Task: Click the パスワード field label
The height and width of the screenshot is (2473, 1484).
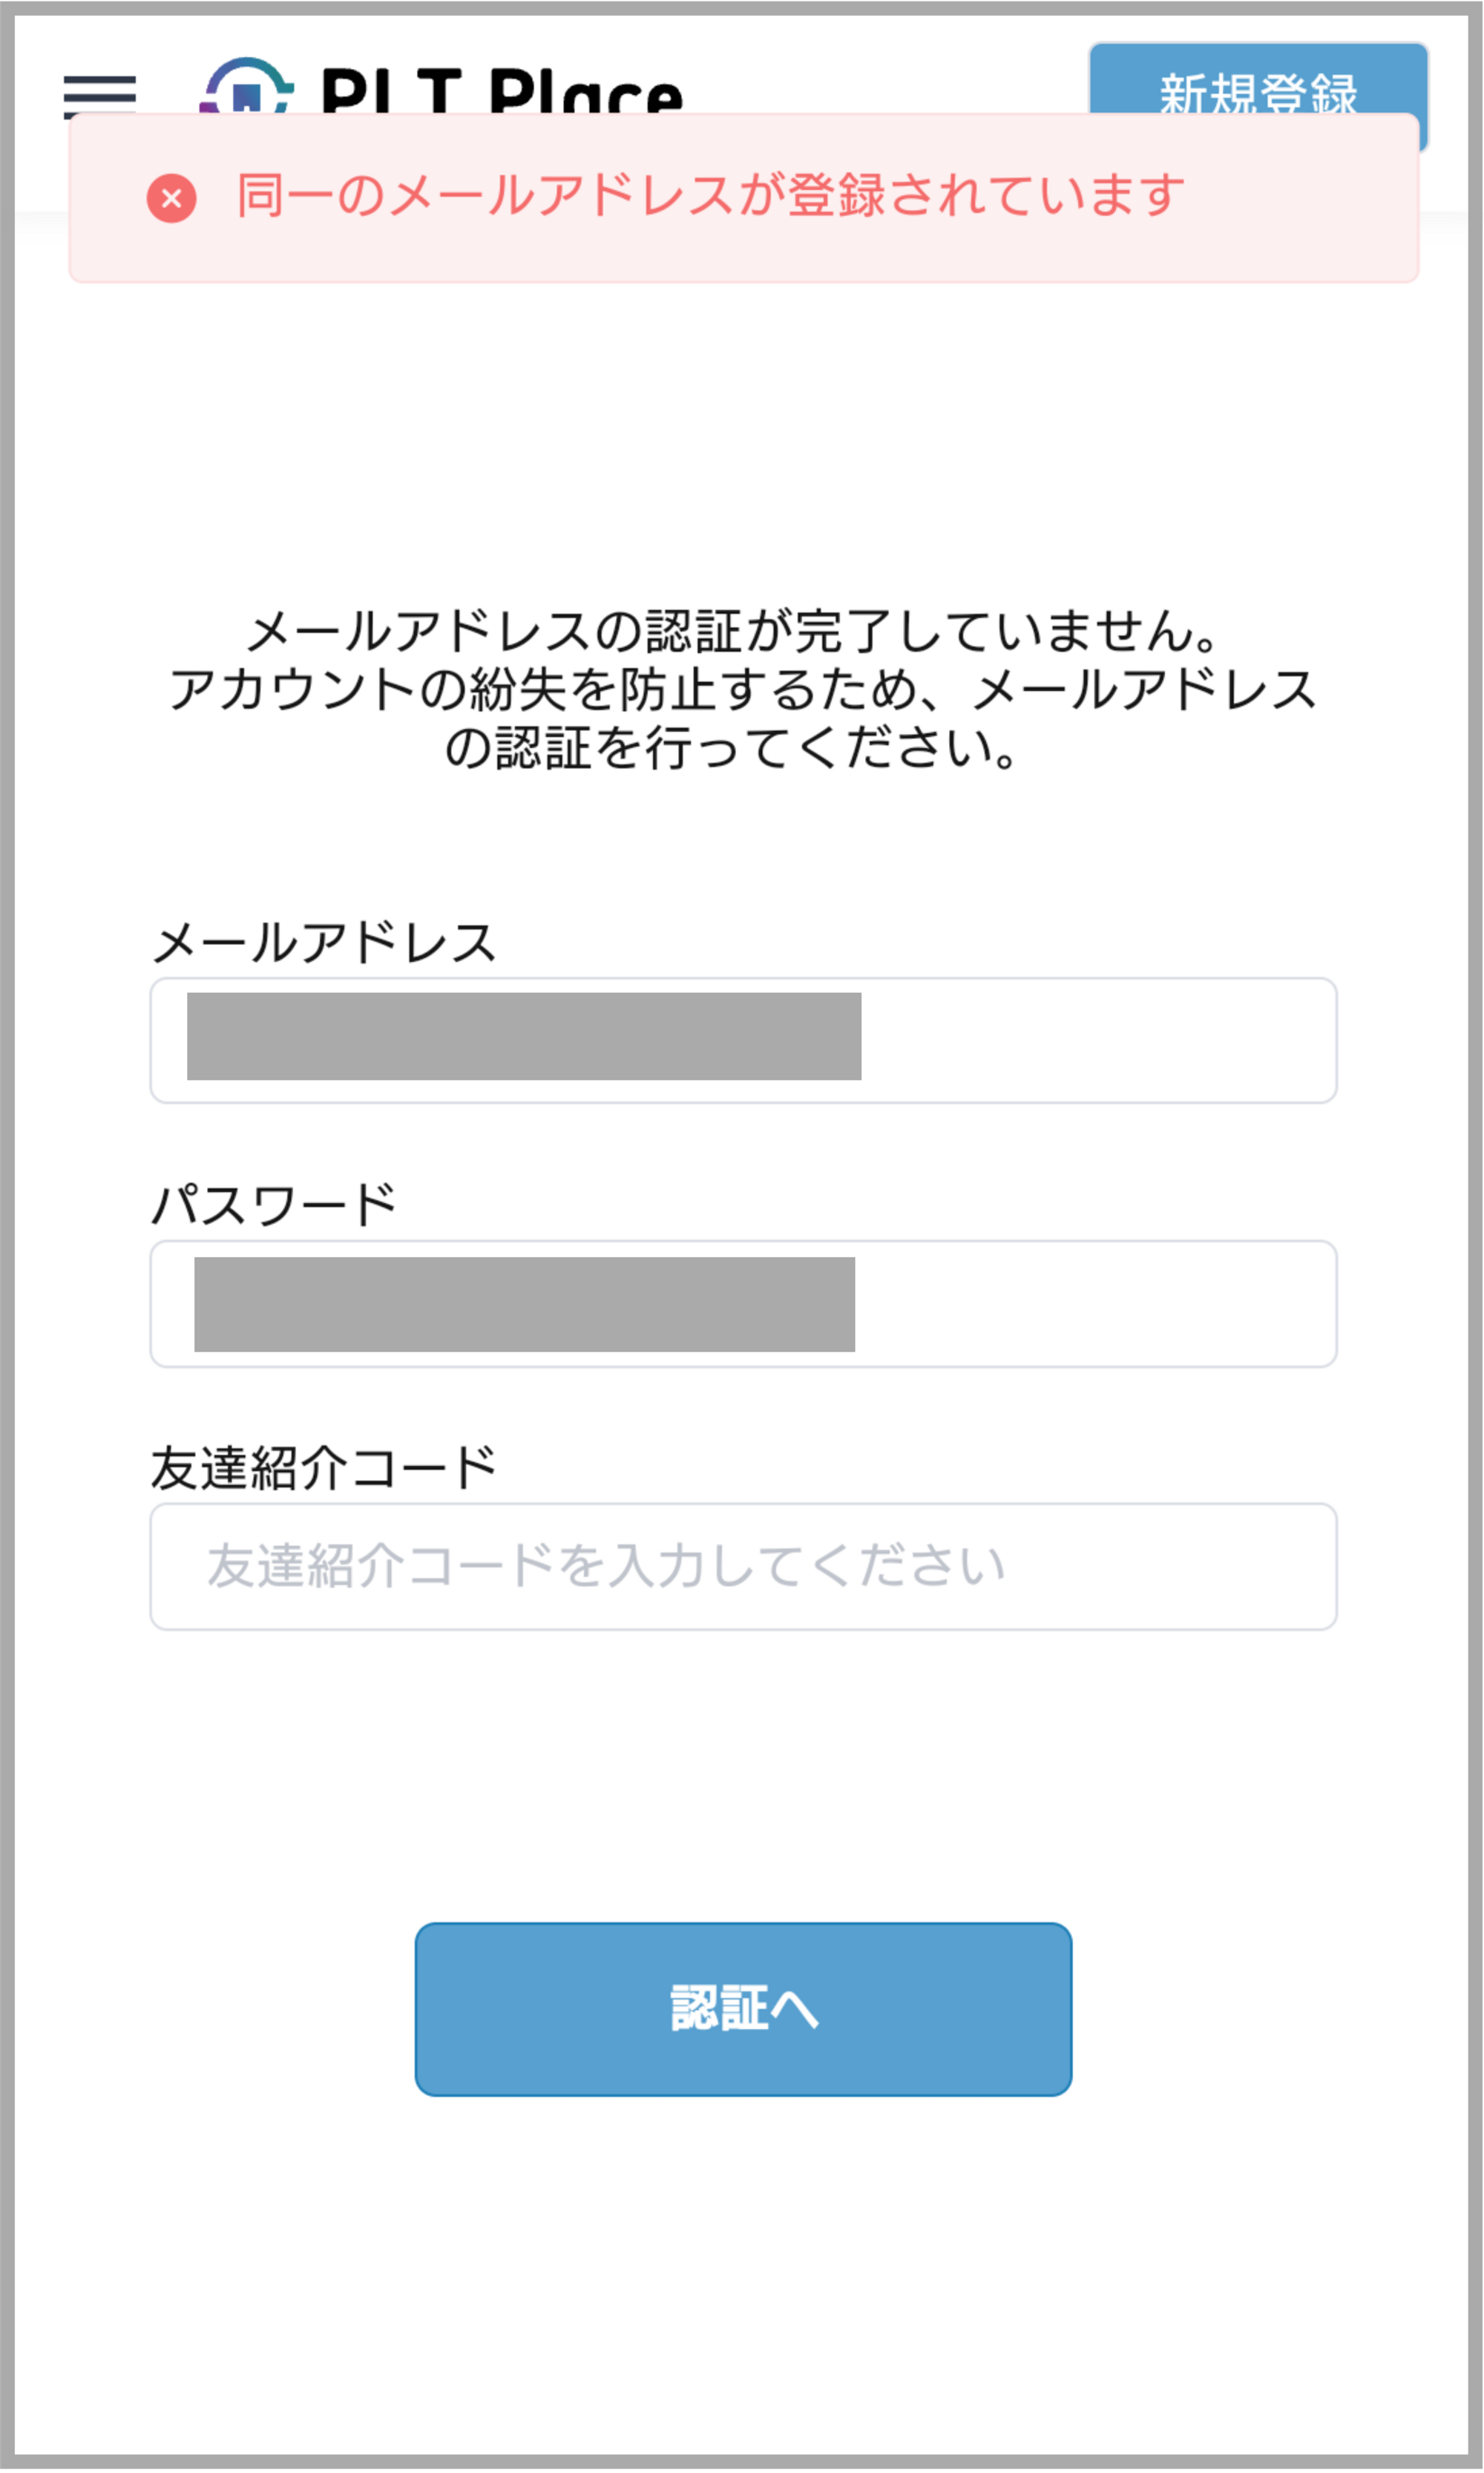Action: click(x=274, y=1205)
